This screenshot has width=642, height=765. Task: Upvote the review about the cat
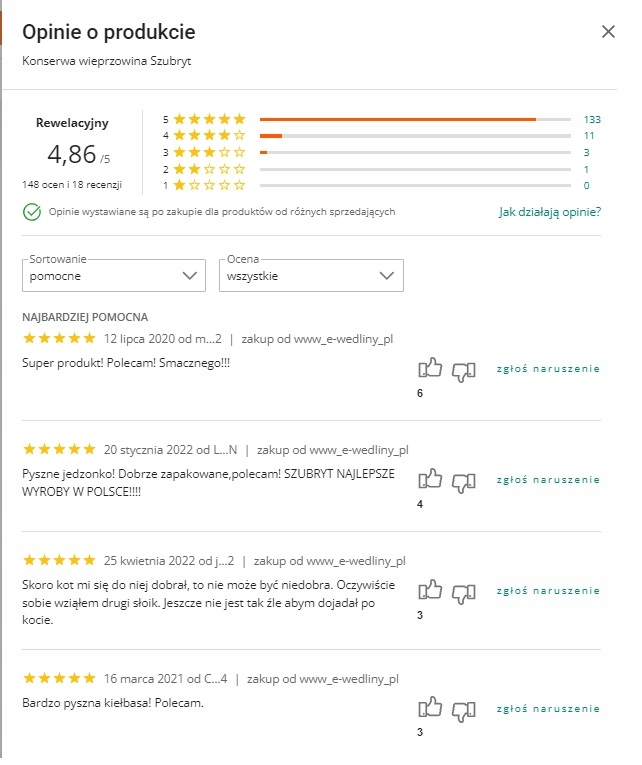tap(429, 590)
